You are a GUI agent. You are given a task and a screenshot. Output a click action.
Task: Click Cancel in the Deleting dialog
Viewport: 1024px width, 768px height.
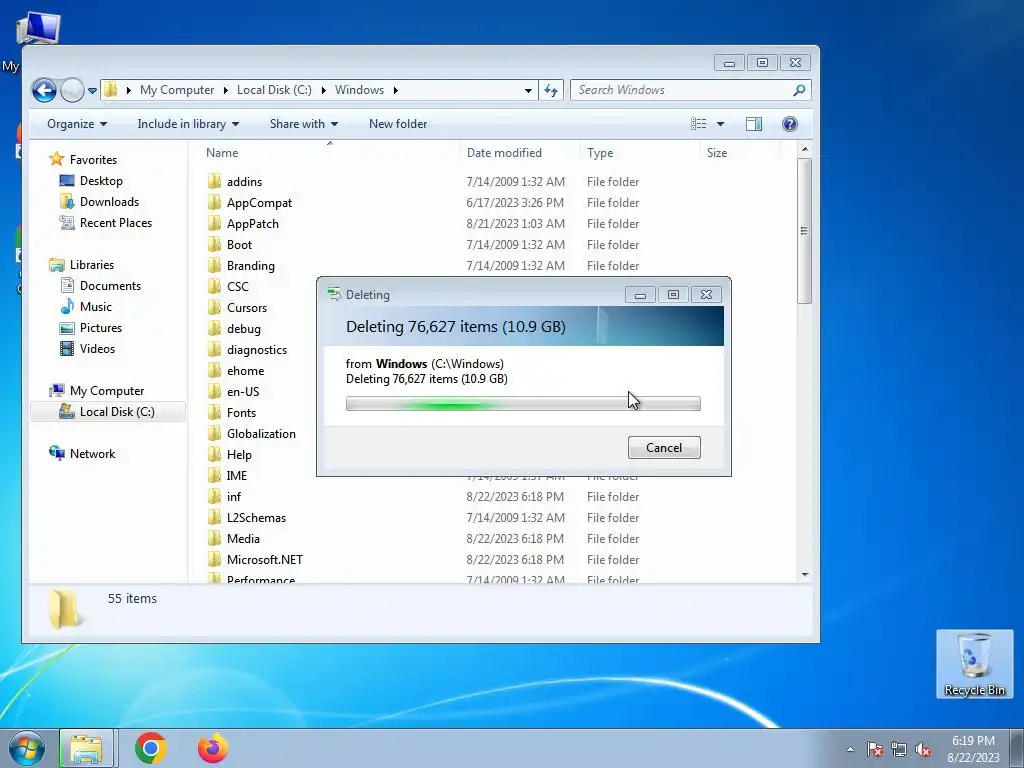tap(664, 447)
